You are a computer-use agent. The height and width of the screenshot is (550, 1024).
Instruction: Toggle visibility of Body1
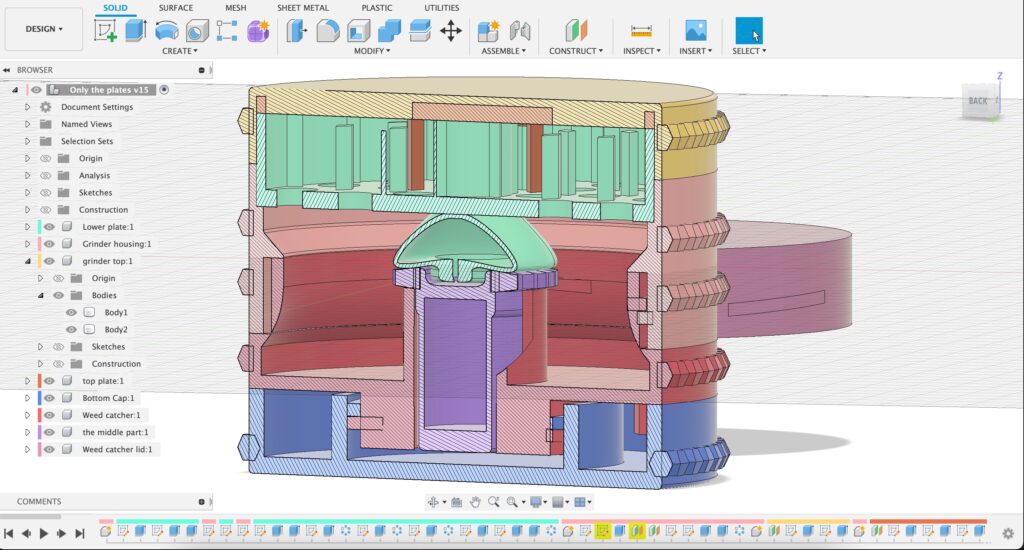(71, 313)
